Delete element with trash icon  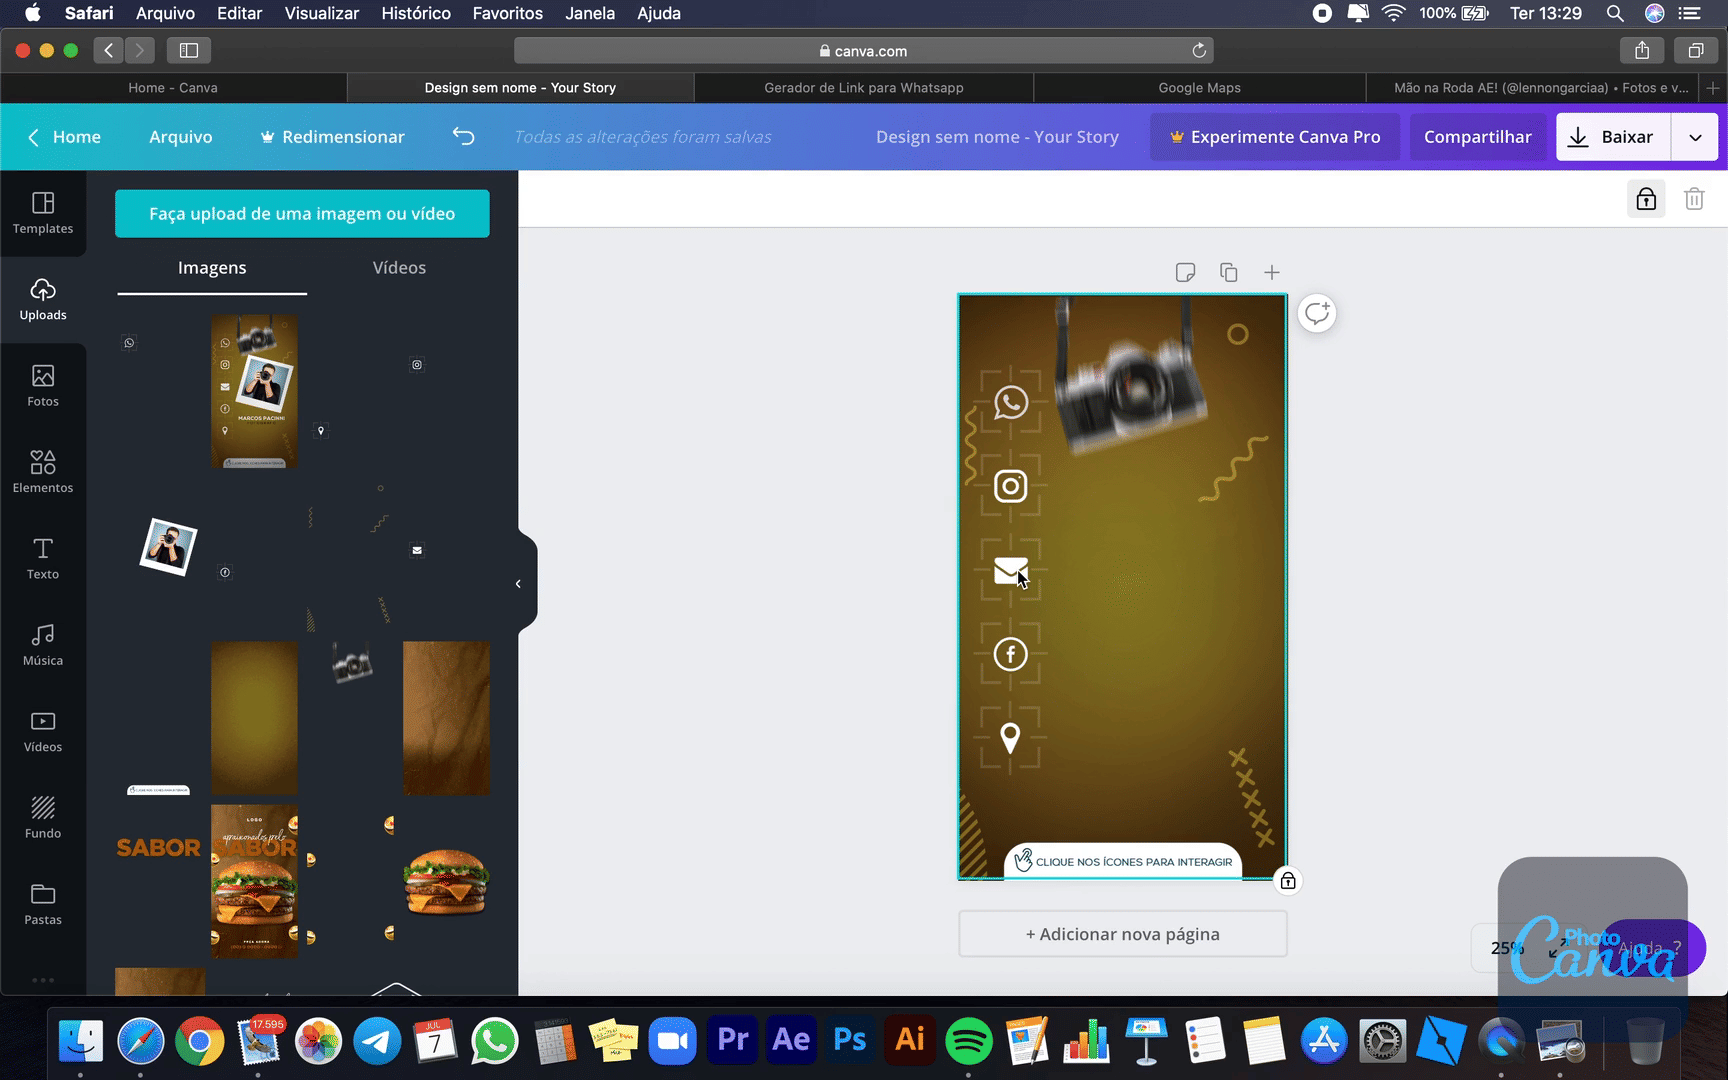[x=1694, y=199]
